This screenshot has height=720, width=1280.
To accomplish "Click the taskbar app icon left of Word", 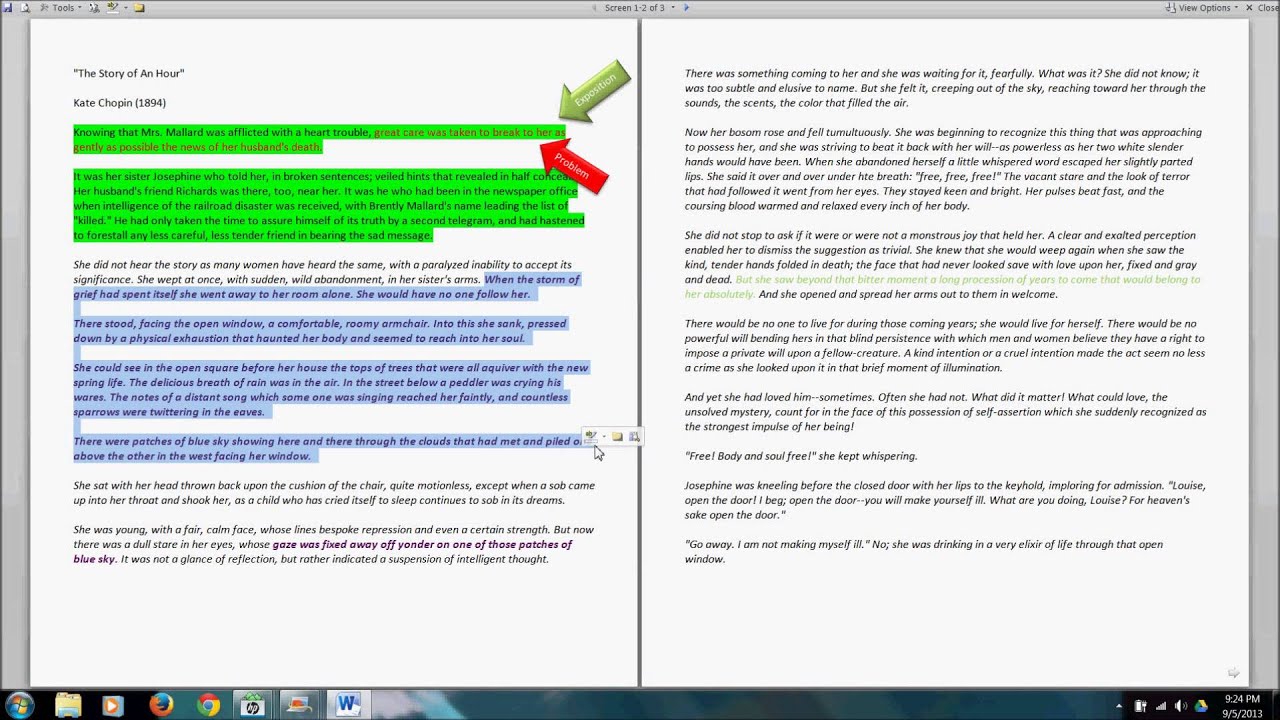I will click(x=298, y=705).
